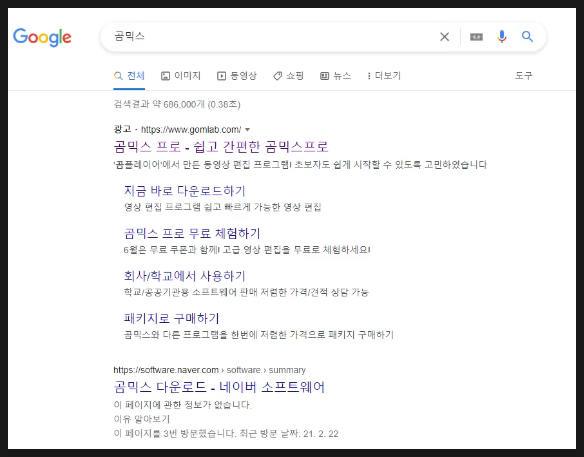Click the 광고 label before gomlab URL

point(123,129)
